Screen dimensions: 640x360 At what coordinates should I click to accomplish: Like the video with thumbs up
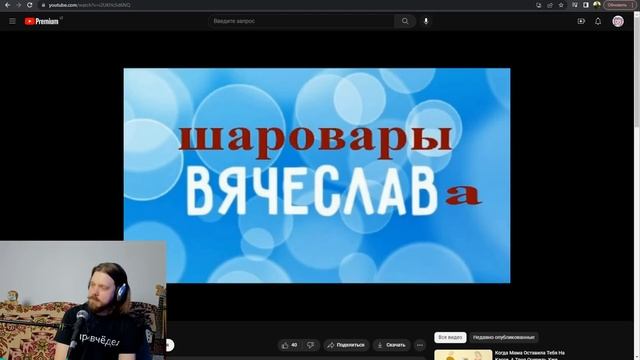point(289,345)
